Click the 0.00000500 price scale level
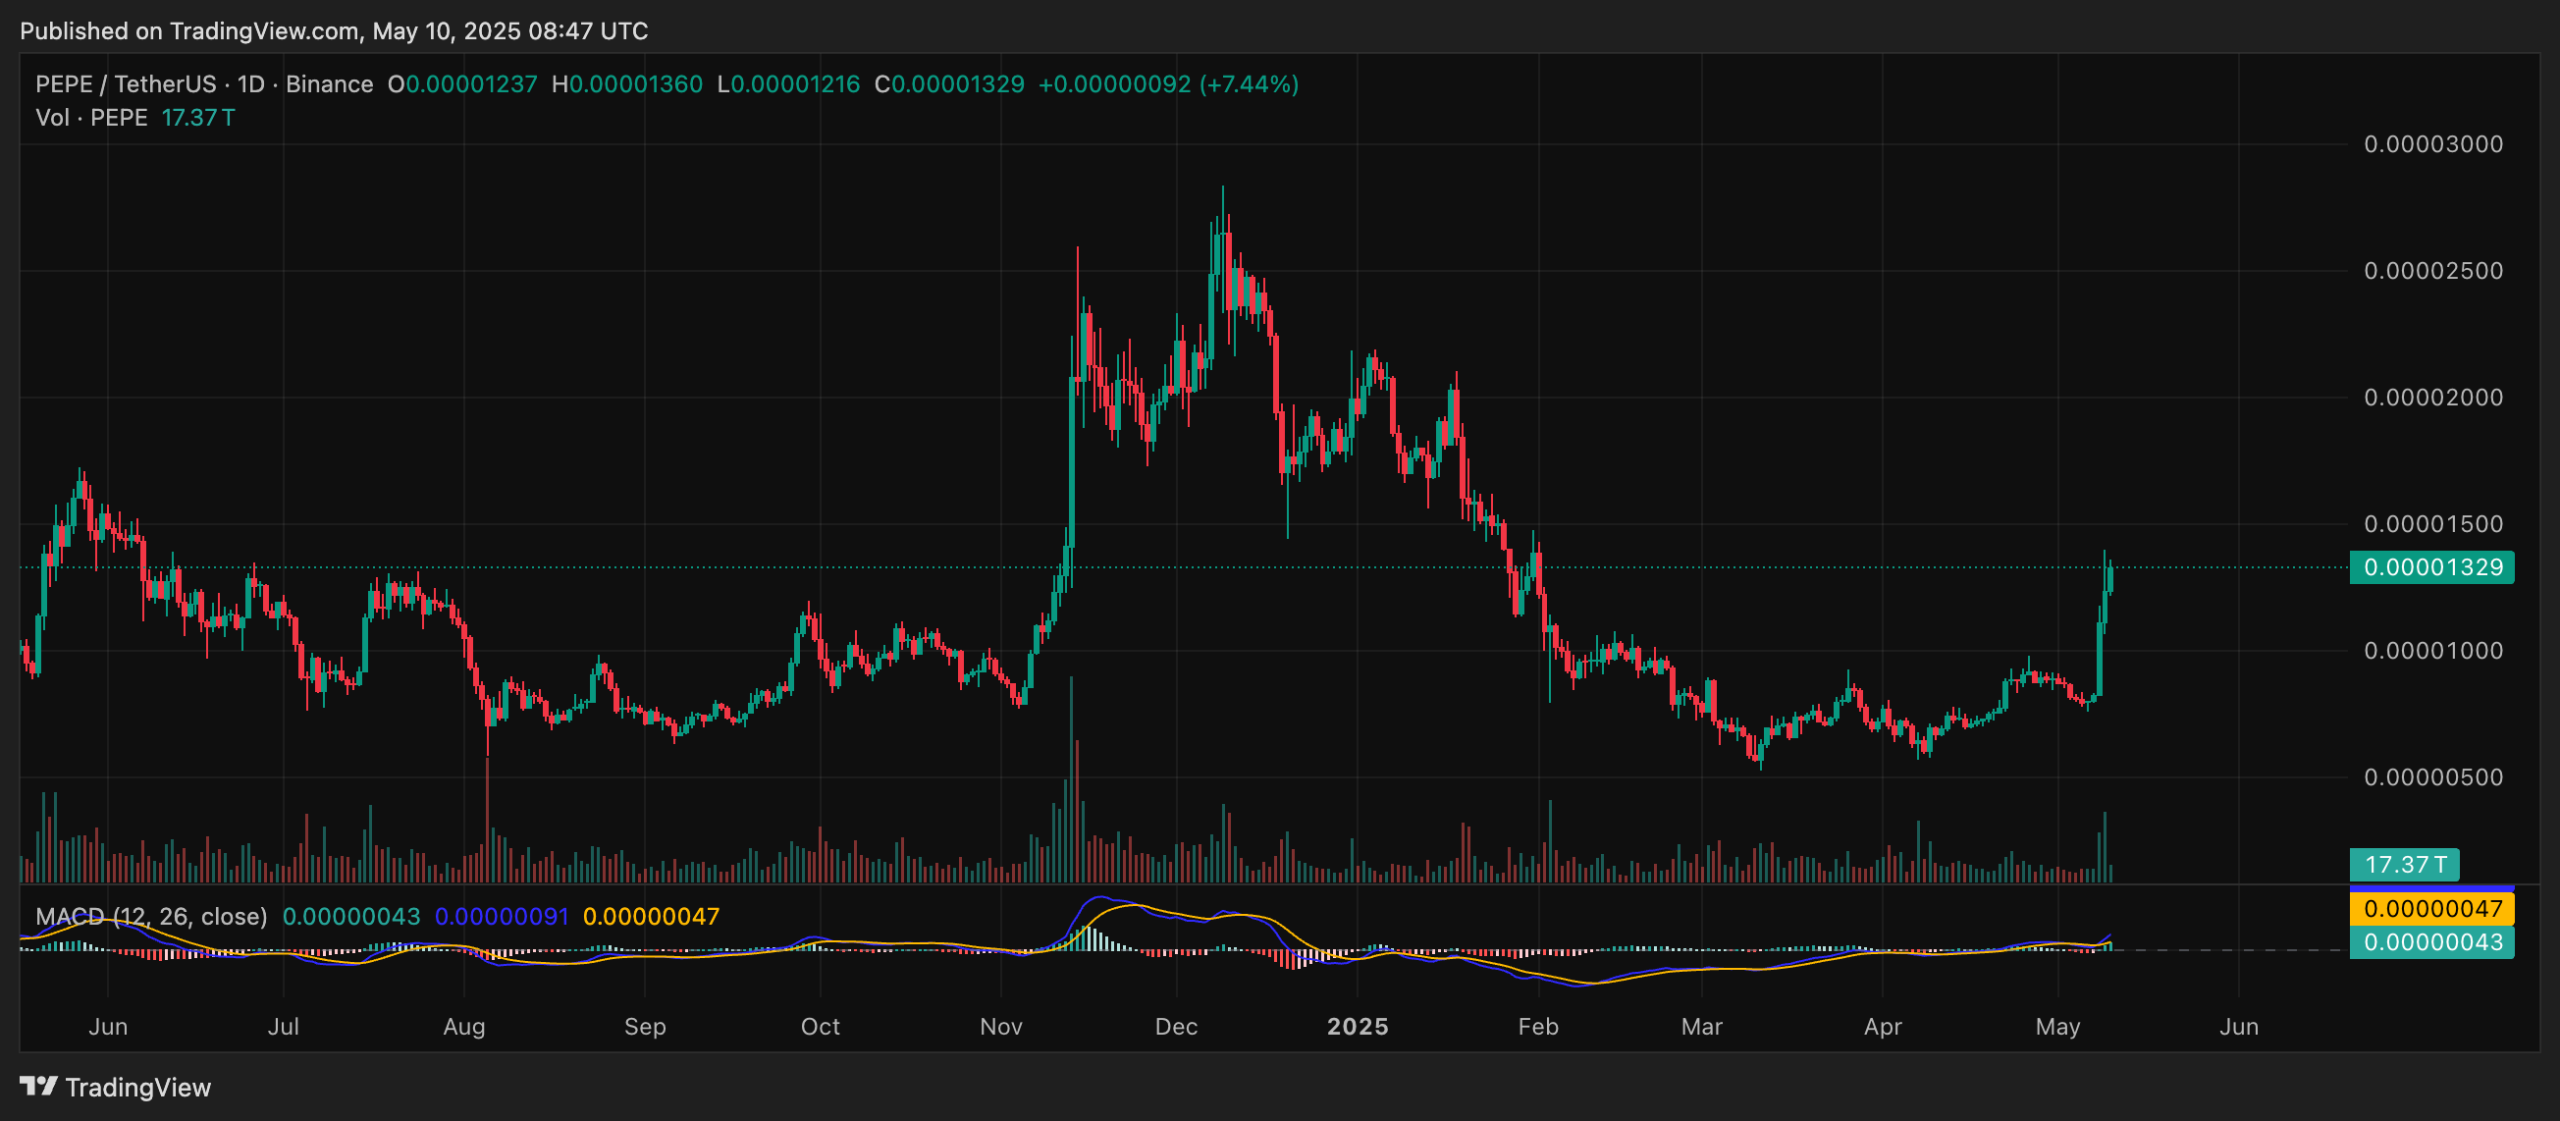 pos(2433,777)
